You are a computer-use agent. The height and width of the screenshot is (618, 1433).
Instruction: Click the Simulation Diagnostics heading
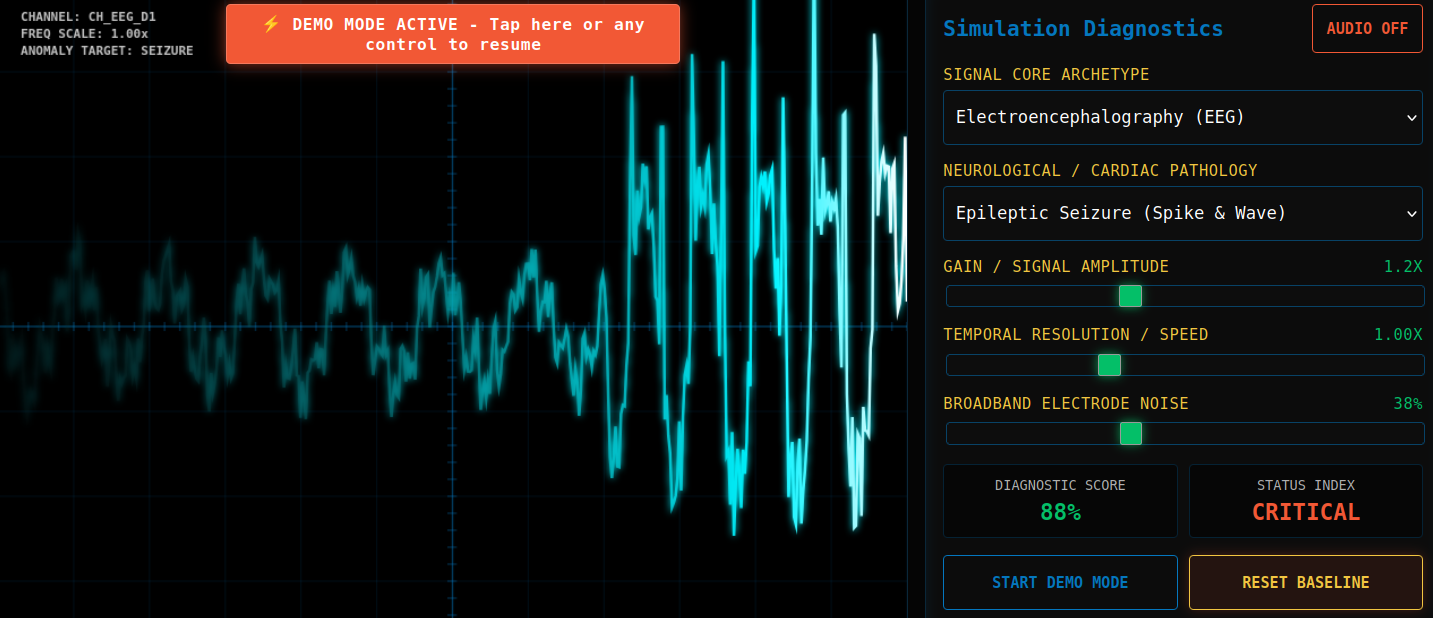[x=1083, y=28]
